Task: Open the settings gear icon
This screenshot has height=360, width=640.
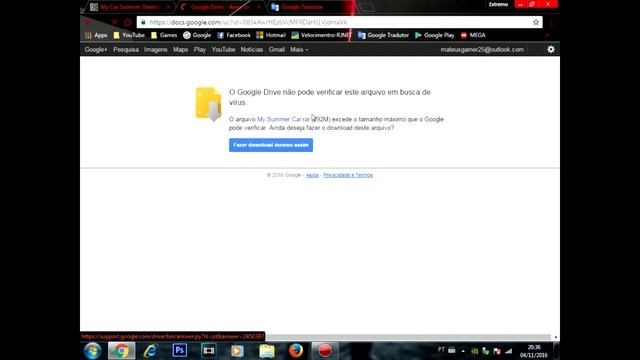Action: click(551, 49)
